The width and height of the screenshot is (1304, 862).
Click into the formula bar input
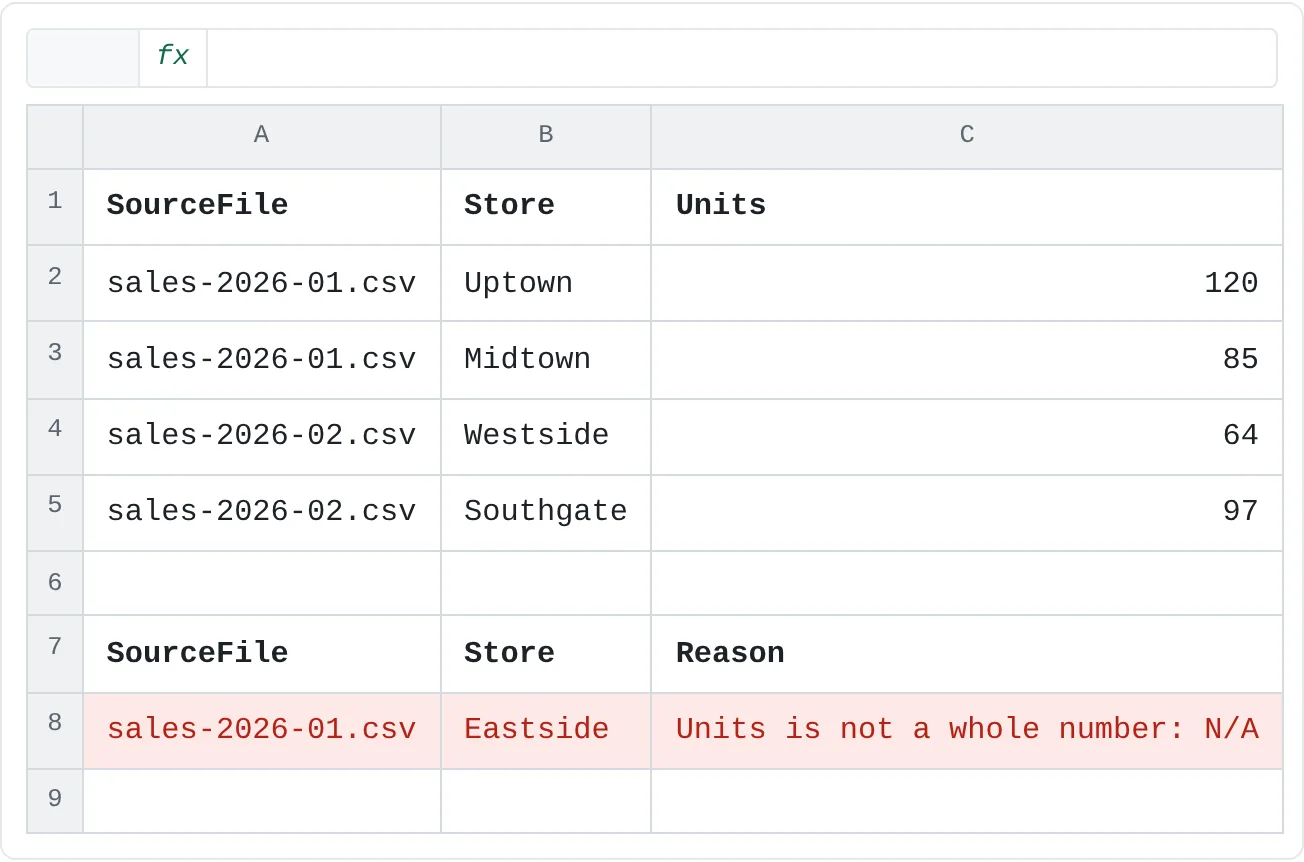(x=741, y=57)
